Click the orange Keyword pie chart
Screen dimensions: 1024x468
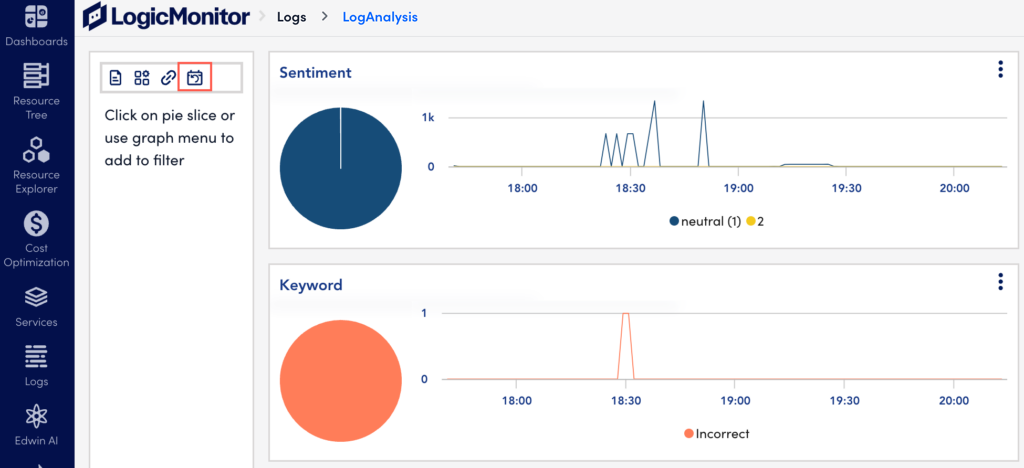point(340,380)
